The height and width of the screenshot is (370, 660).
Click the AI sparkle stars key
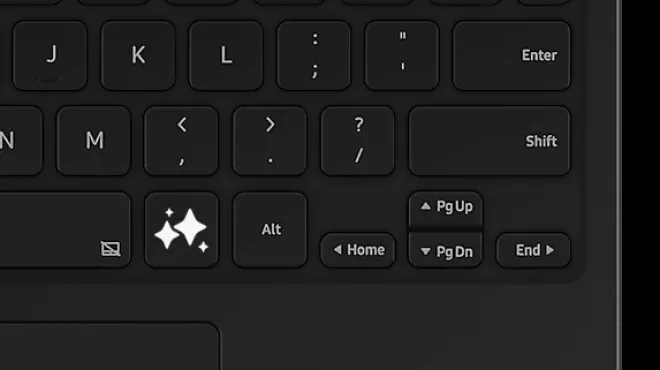pyautogui.click(x=181, y=229)
